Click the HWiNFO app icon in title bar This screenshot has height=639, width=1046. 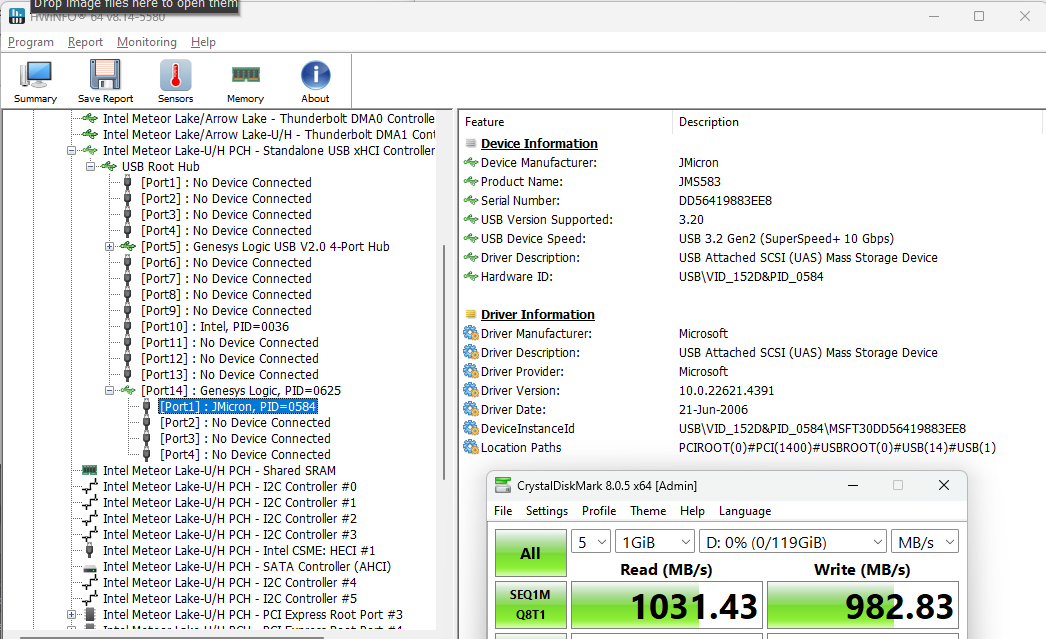tap(17, 15)
